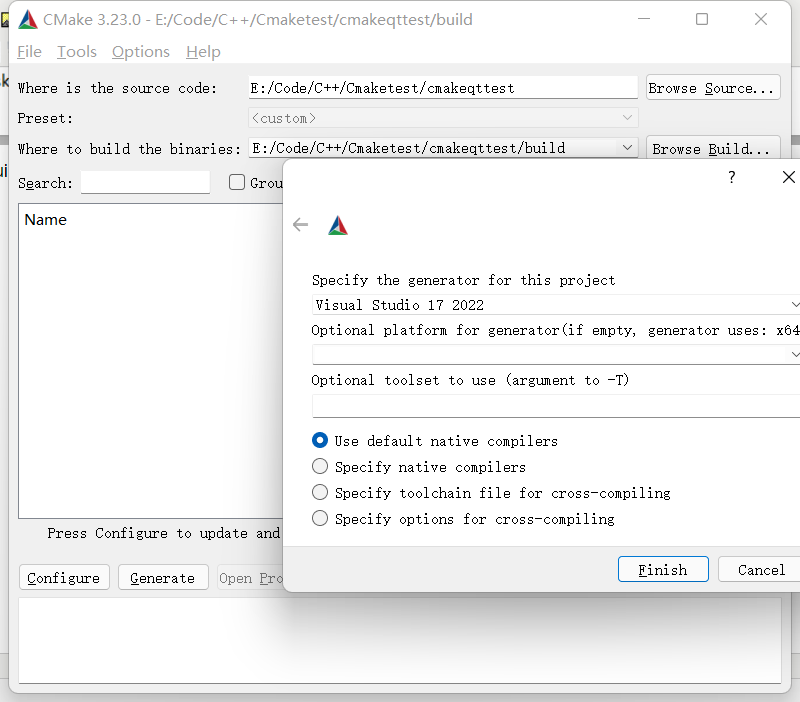Choose Specify options for cross-compiling
800x702 pixels.
tap(320, 518)
